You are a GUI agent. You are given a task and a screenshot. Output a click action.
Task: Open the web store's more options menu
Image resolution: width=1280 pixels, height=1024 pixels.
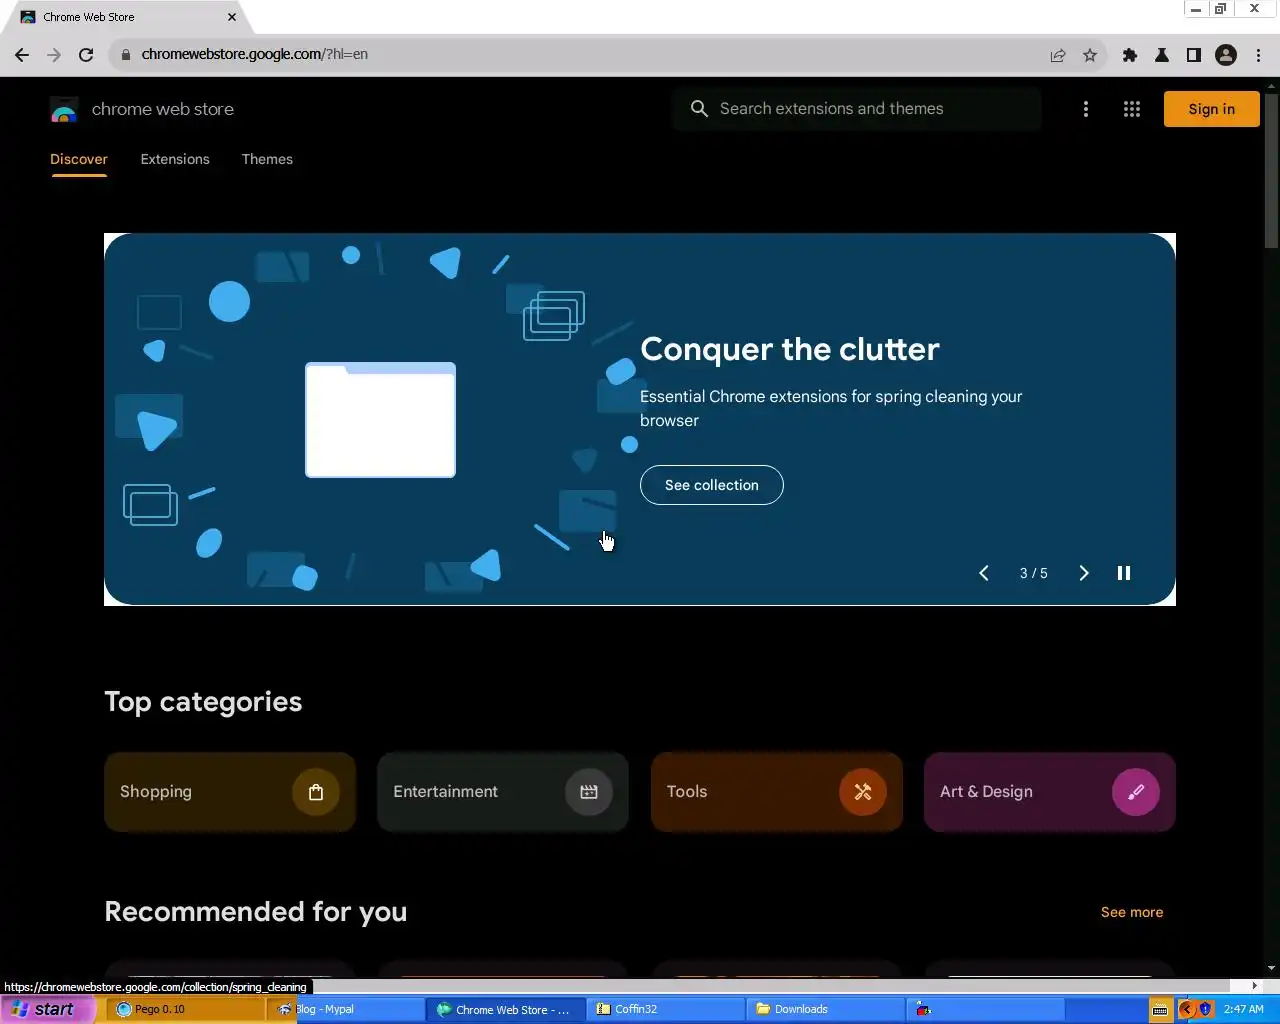pos(1086,109)
